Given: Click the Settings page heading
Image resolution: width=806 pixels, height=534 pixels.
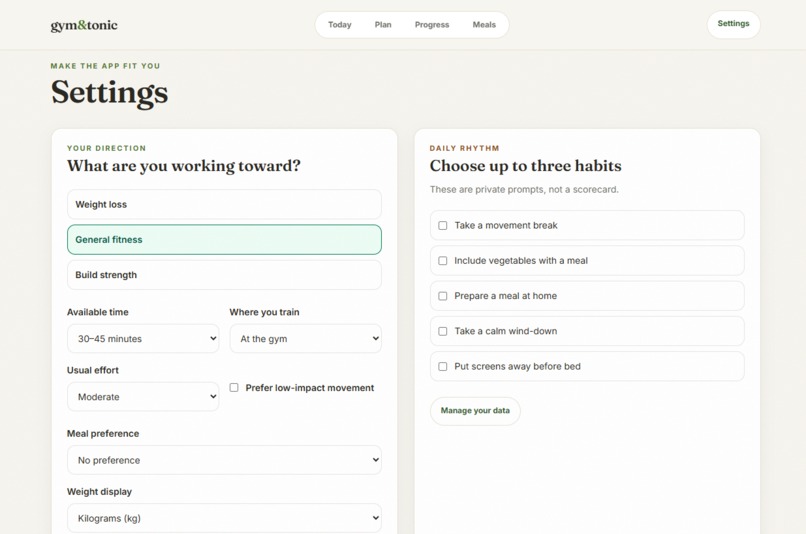Looking at the screenshot, I should (x=109, y=93).
